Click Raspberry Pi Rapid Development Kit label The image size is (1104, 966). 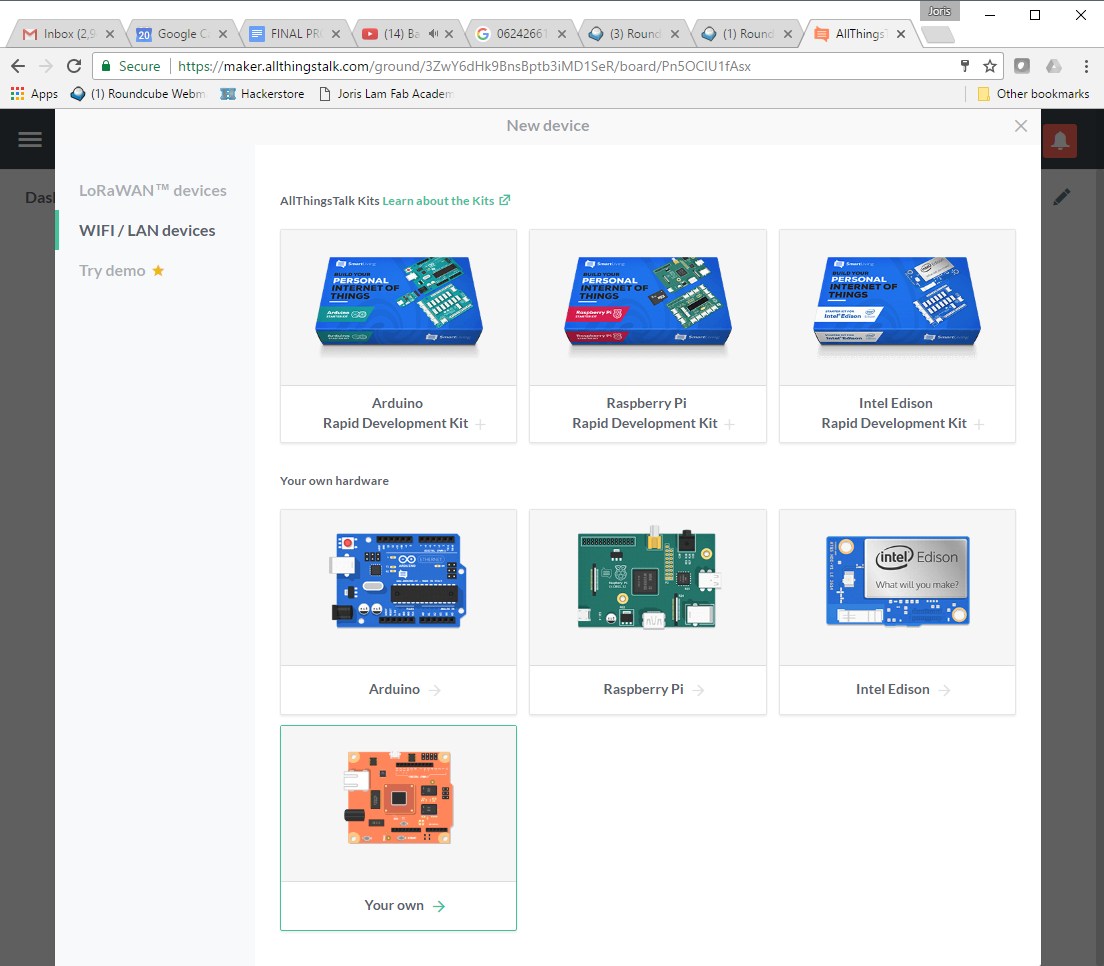(x=646, y=413)
